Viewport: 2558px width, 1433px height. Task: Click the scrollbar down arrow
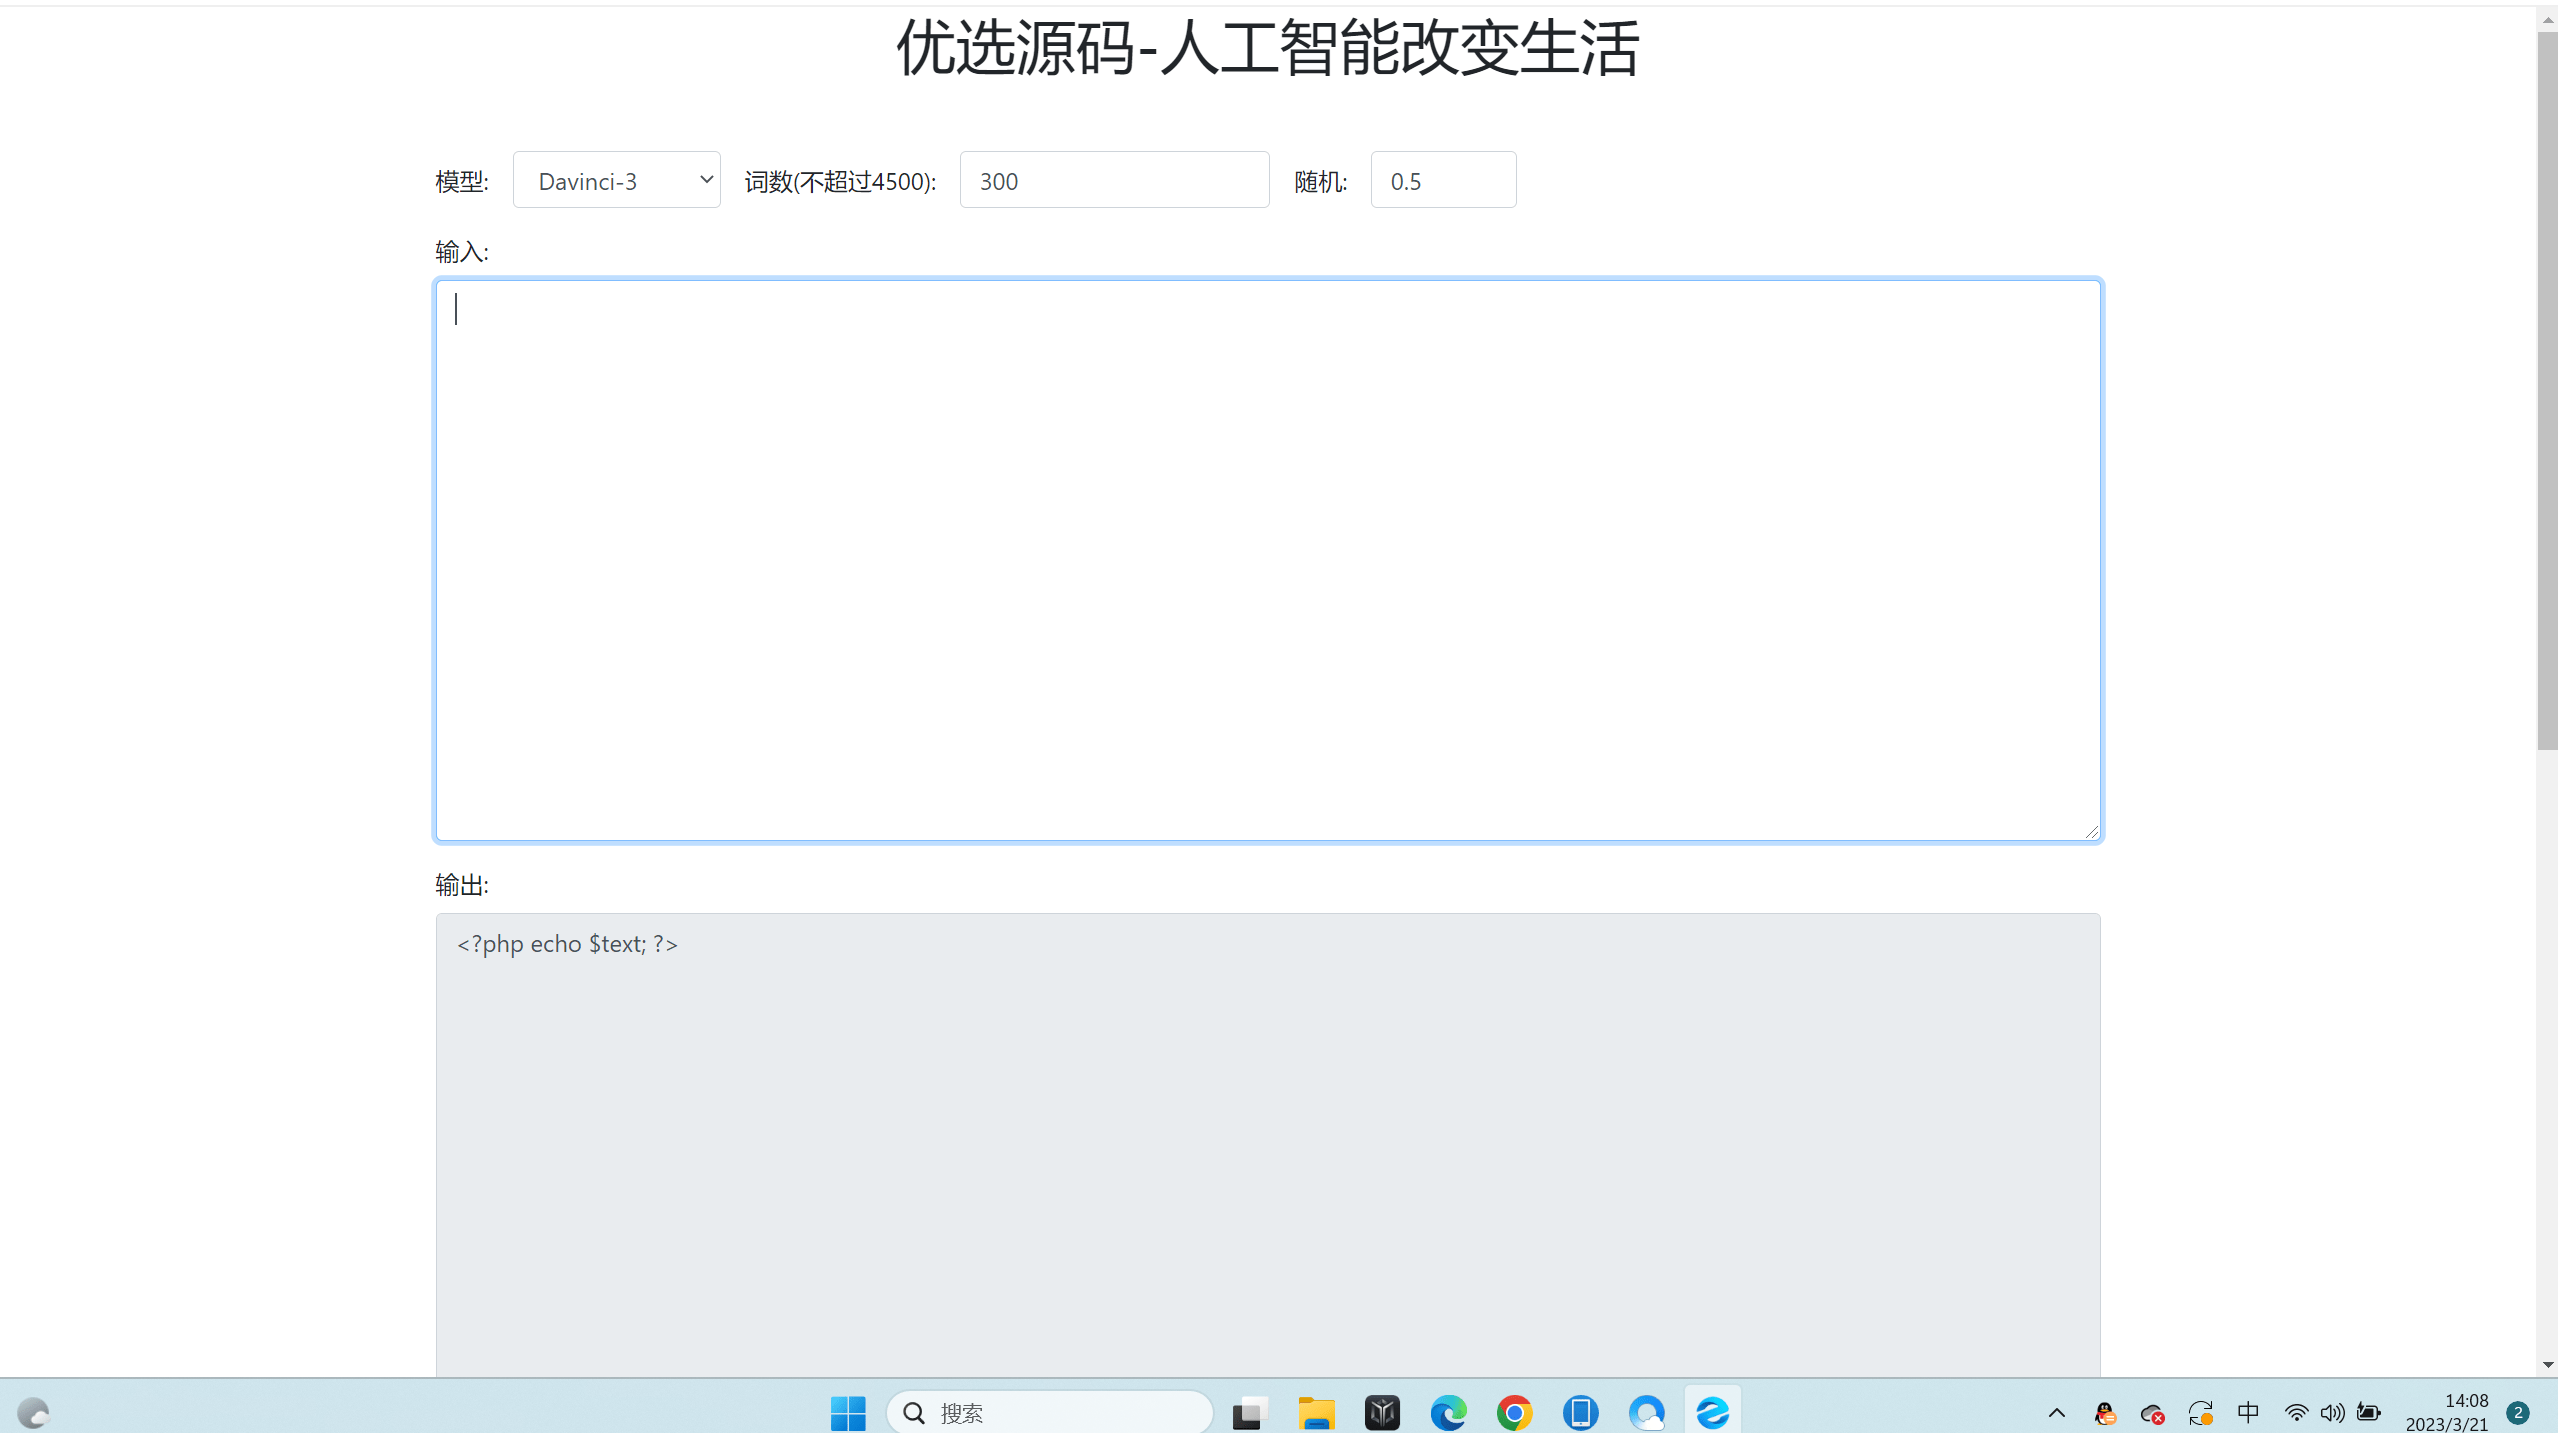tap(2547, 1365)
